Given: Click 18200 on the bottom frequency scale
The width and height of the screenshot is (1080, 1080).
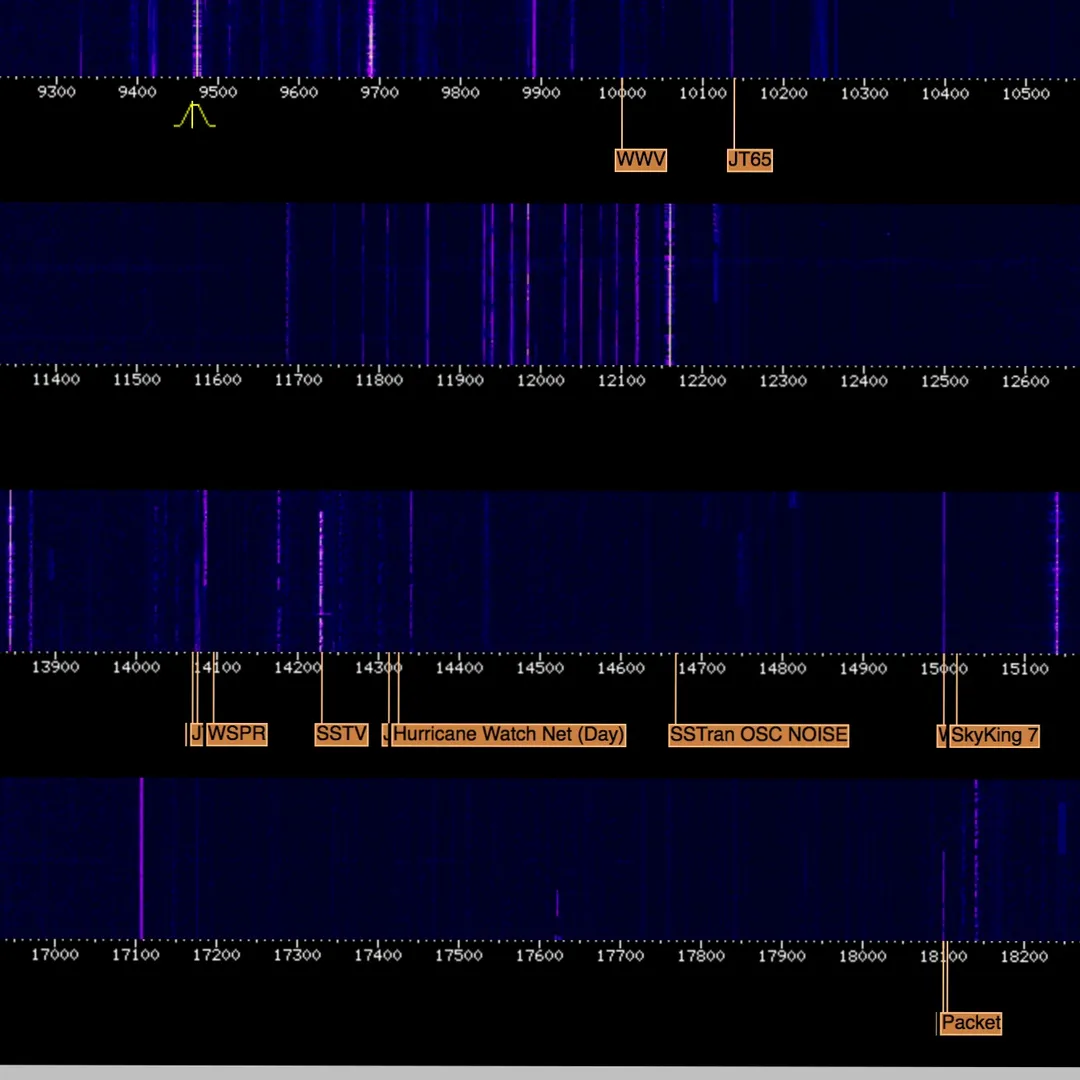Looking at the screenshot, I should click(1024, 955).
